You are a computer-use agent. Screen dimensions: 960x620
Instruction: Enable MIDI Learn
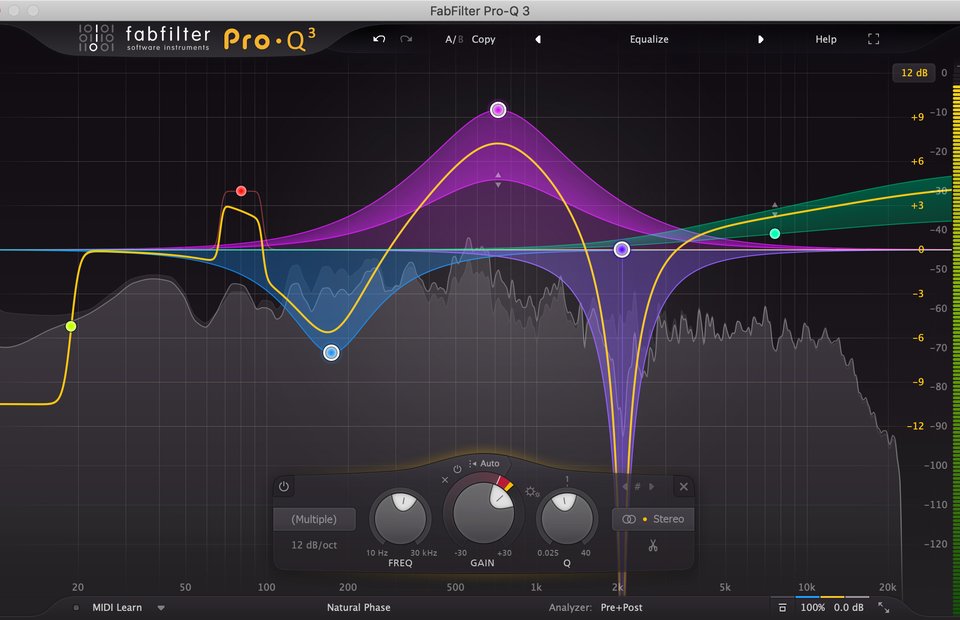[x=117, y=607]
